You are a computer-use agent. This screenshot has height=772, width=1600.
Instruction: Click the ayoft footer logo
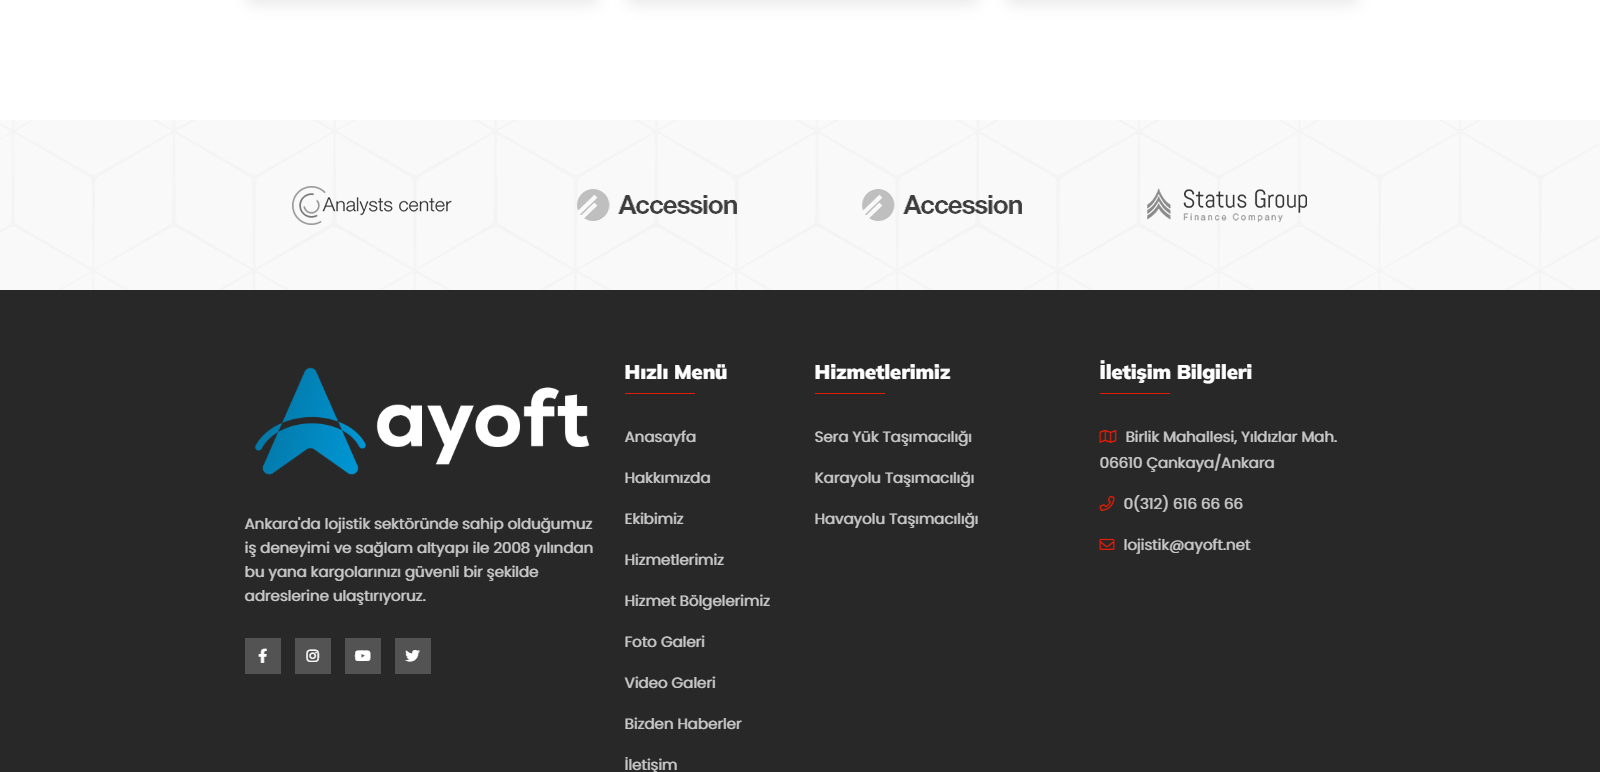point(421,421)
